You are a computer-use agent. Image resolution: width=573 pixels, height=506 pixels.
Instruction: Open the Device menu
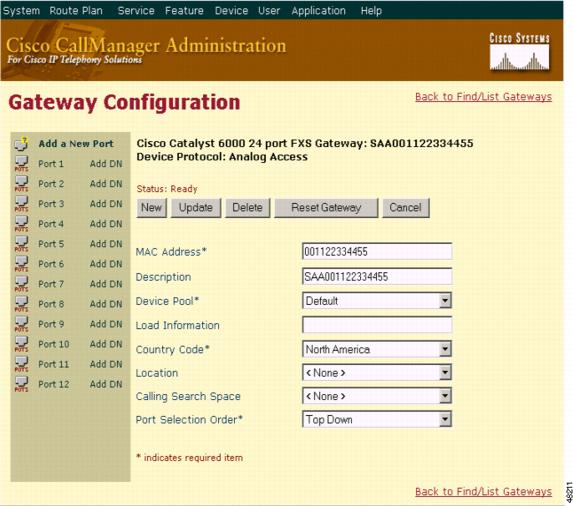(231, 11)
